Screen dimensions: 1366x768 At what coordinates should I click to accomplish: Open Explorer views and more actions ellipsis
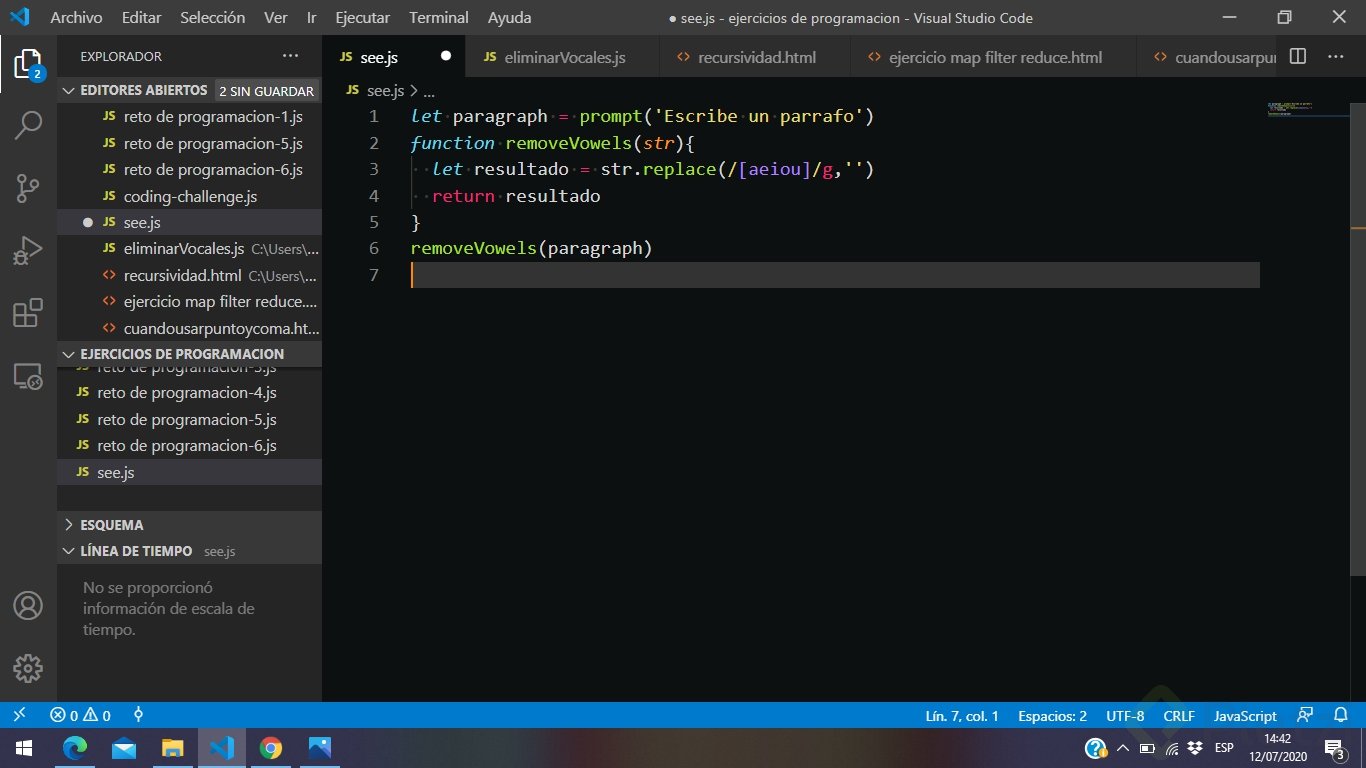pos(290,57)
